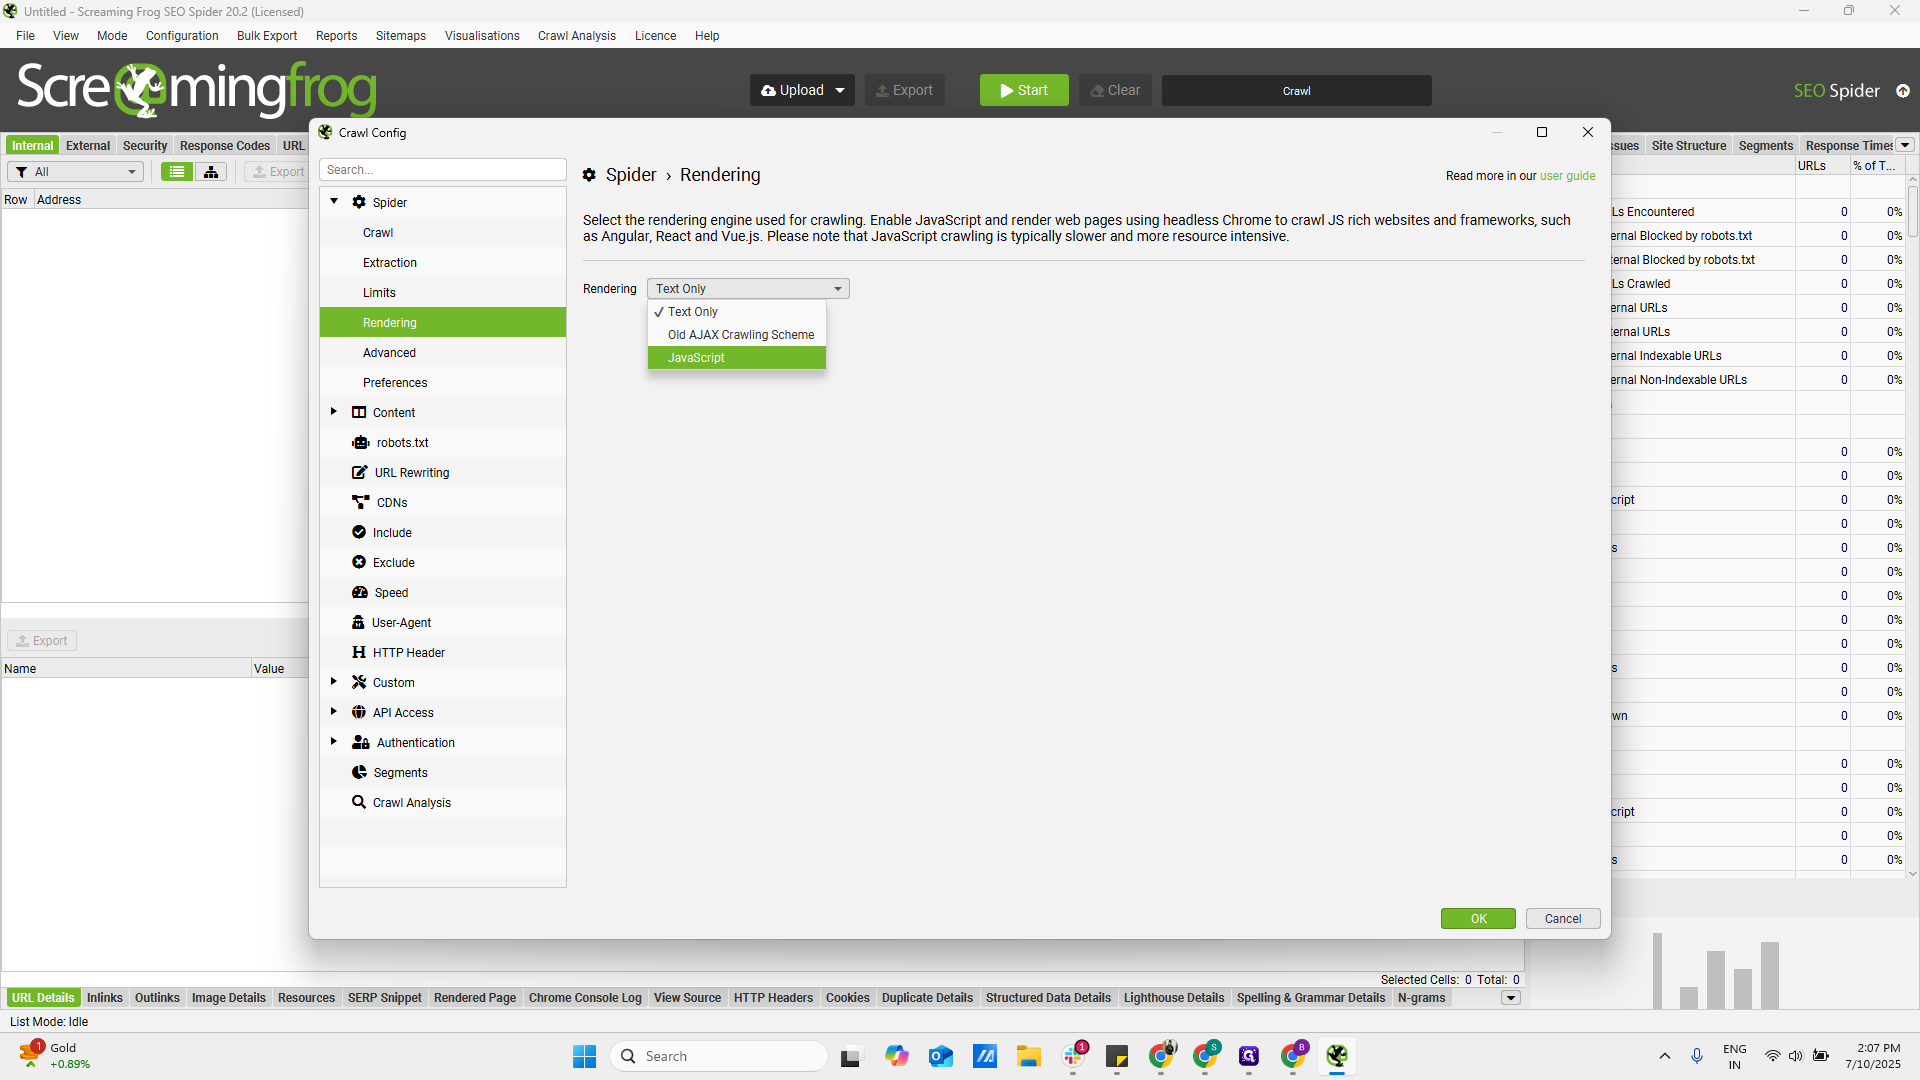Image resolution: width=1920 pixels, height=1080 pixels.
Task: Open HTTP Header configuration item
Action: click(408, 653)
